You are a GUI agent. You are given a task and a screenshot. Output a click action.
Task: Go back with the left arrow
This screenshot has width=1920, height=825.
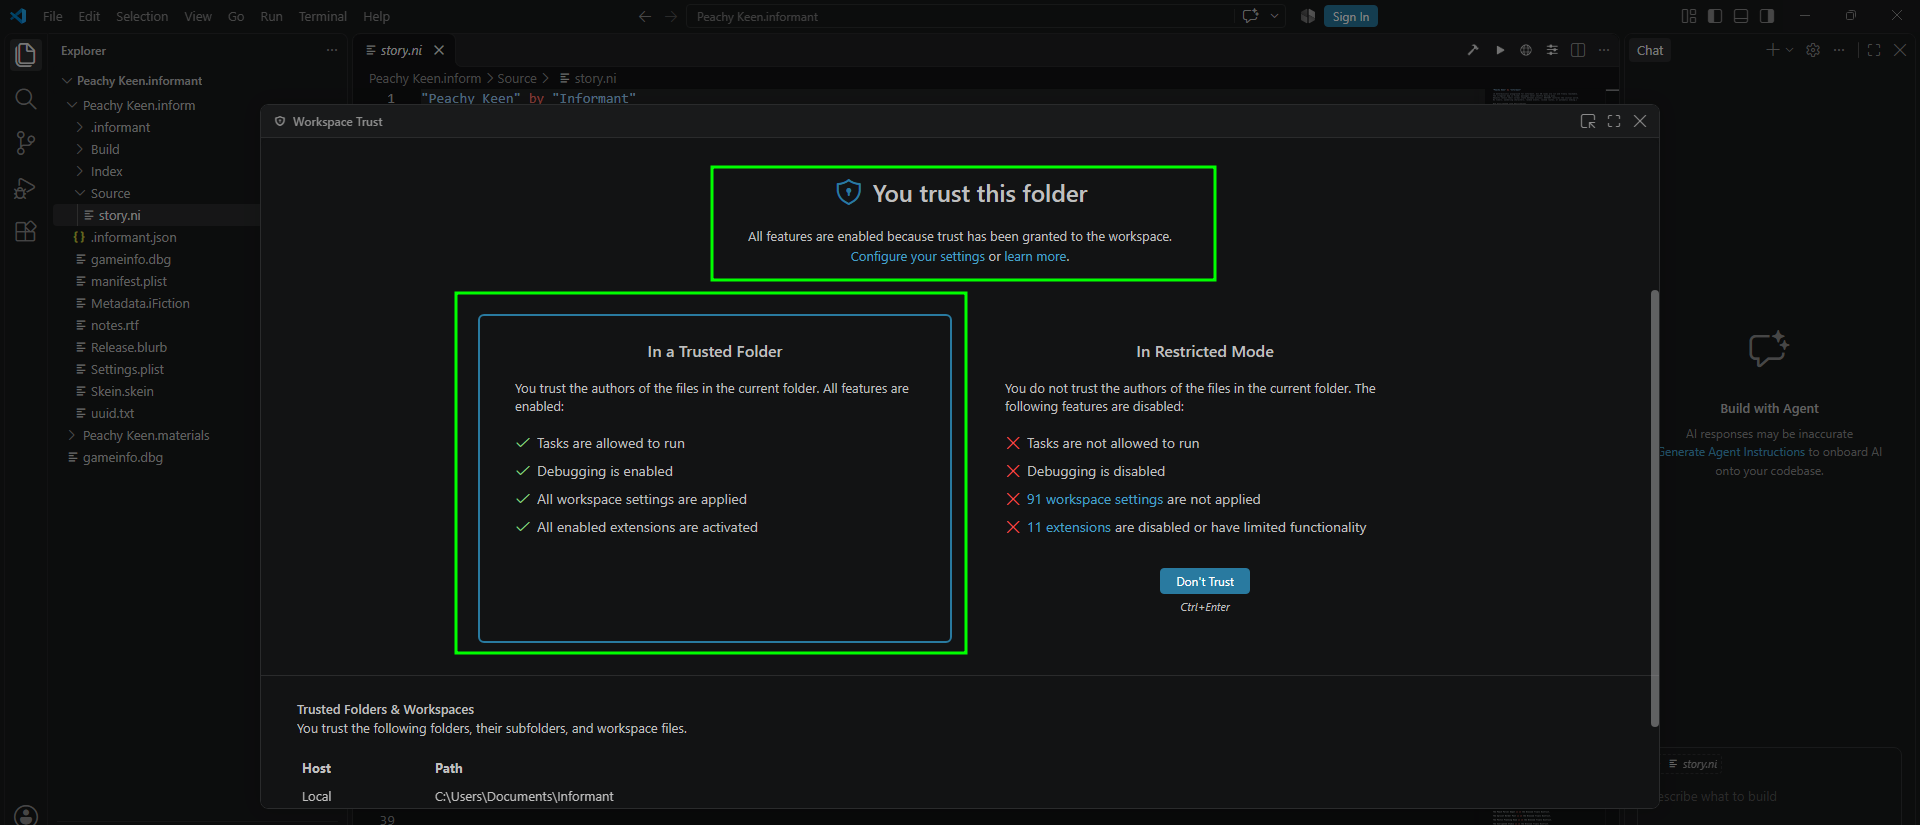[645, 16]
